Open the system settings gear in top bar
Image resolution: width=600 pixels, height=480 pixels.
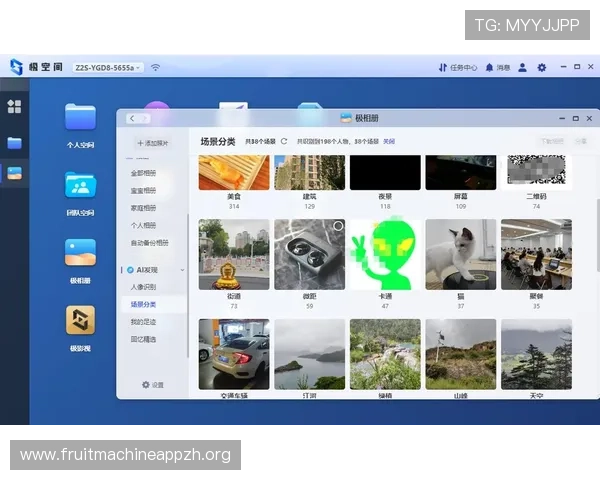point(541,68)
